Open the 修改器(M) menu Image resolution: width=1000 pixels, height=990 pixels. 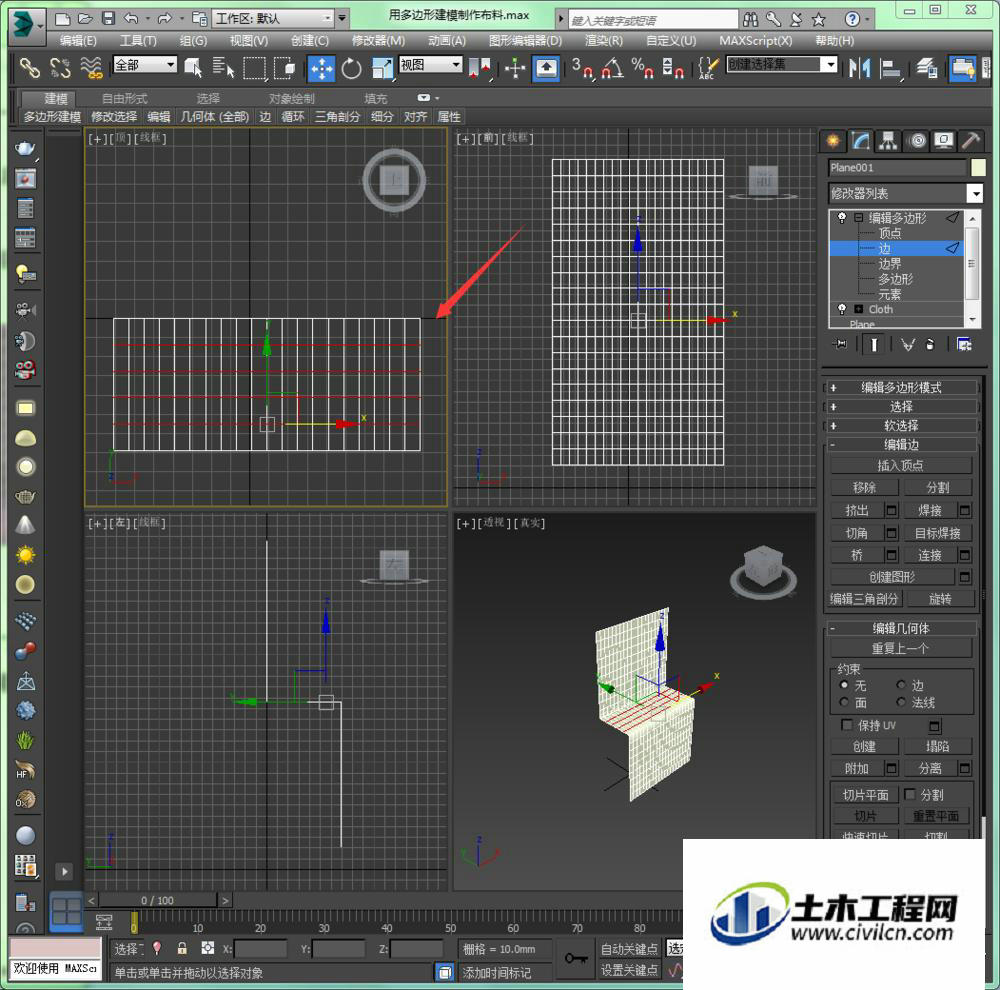tap(378, 41)
